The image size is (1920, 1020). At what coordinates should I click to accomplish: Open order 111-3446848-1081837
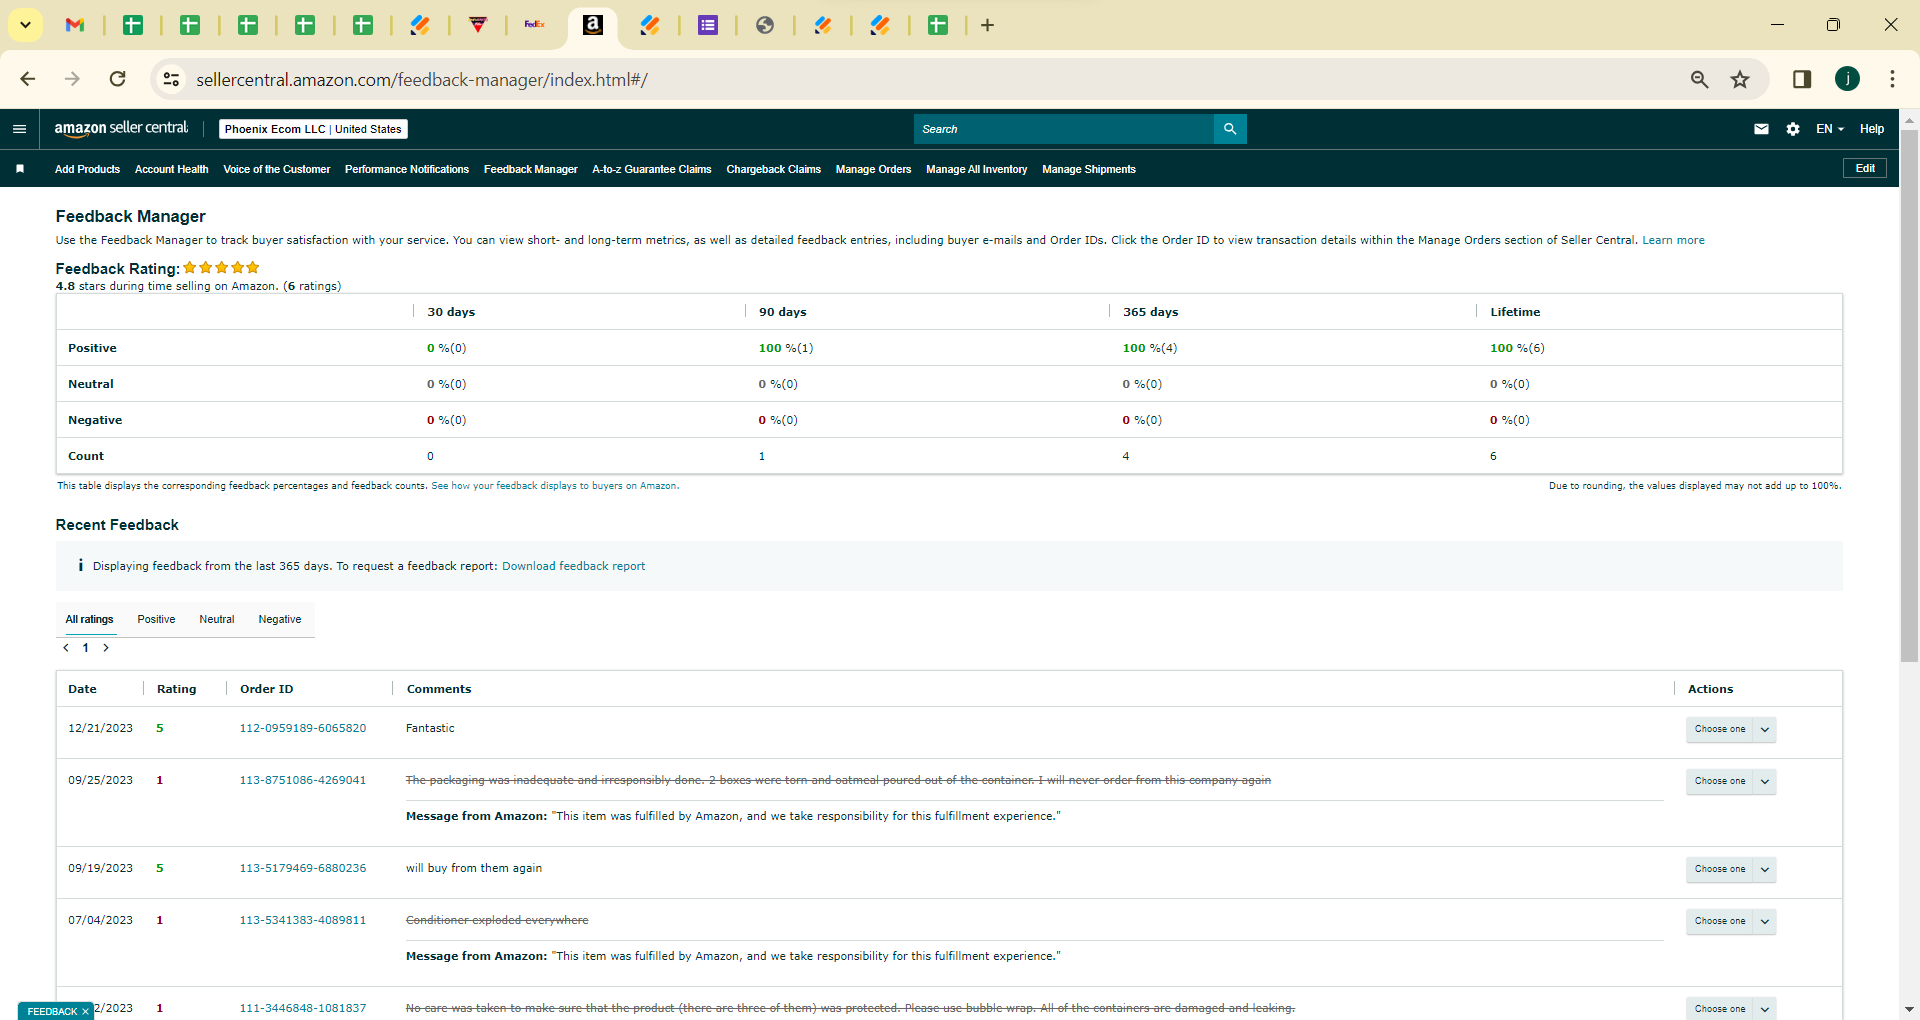coord(303,1008)
